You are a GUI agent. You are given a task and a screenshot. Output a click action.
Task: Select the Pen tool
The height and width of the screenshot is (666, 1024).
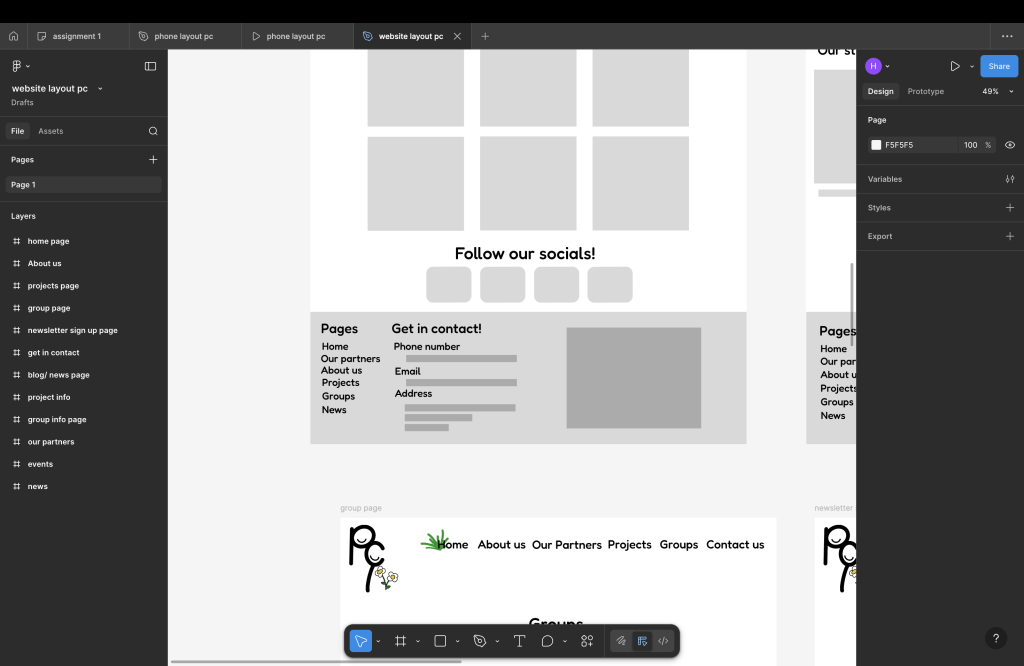(480, 641)
